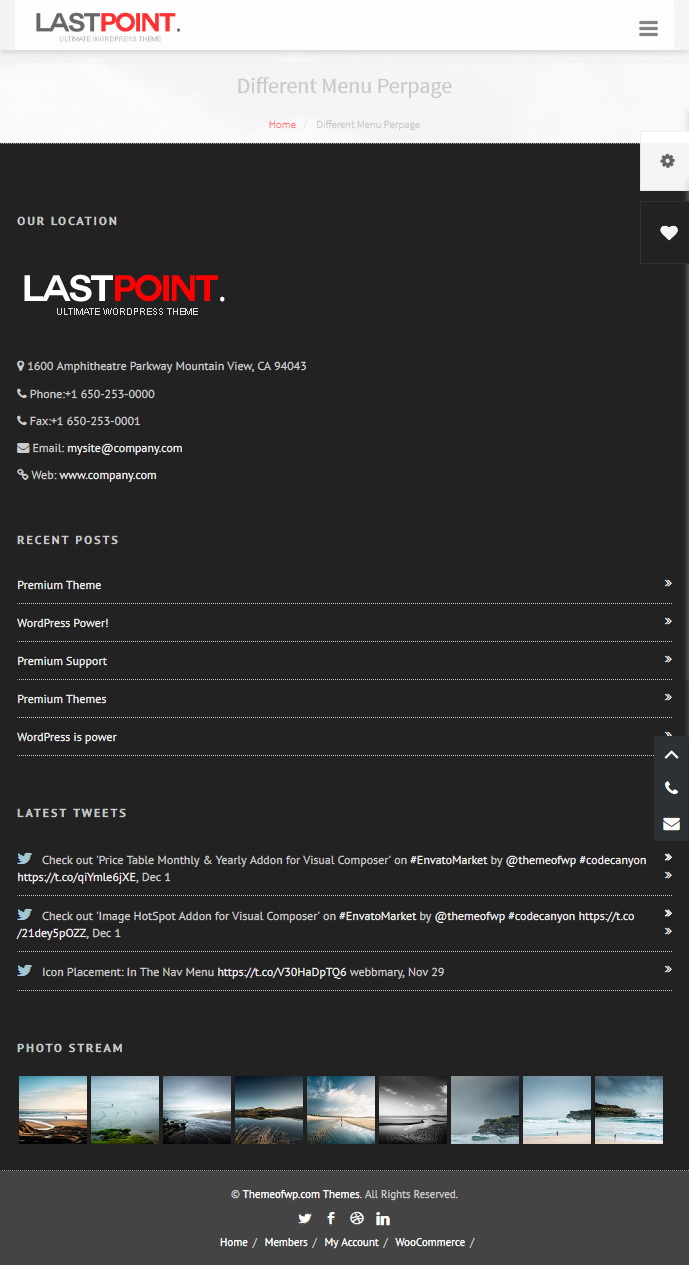Open the black-and-white photo stream thumbnail

[413, 1109]
